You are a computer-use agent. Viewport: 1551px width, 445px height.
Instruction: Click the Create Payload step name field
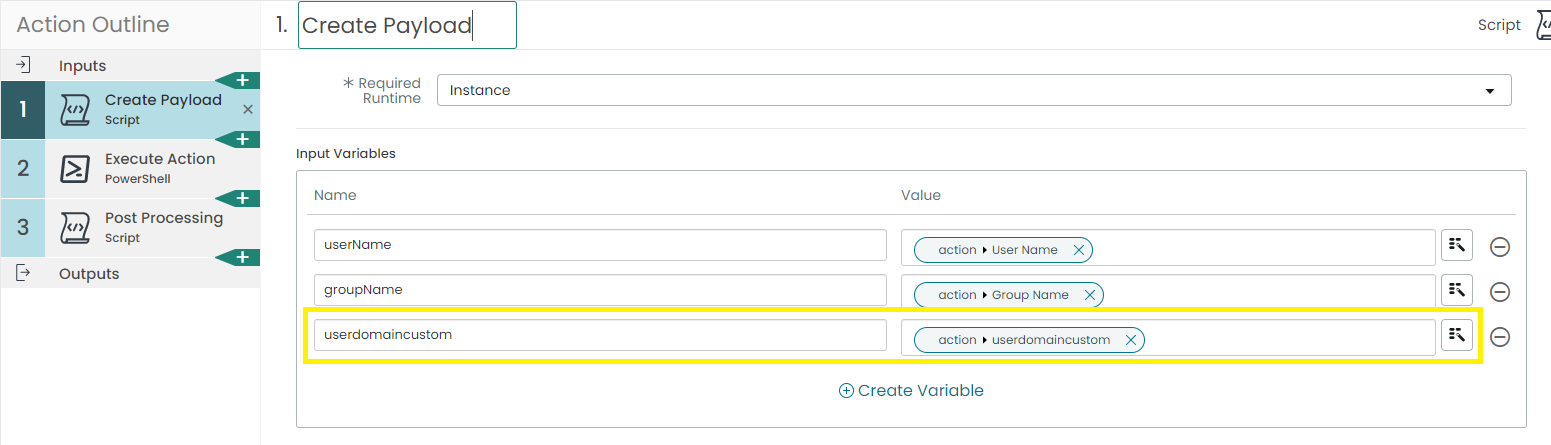pyautogui.click(x=407, y=25)
